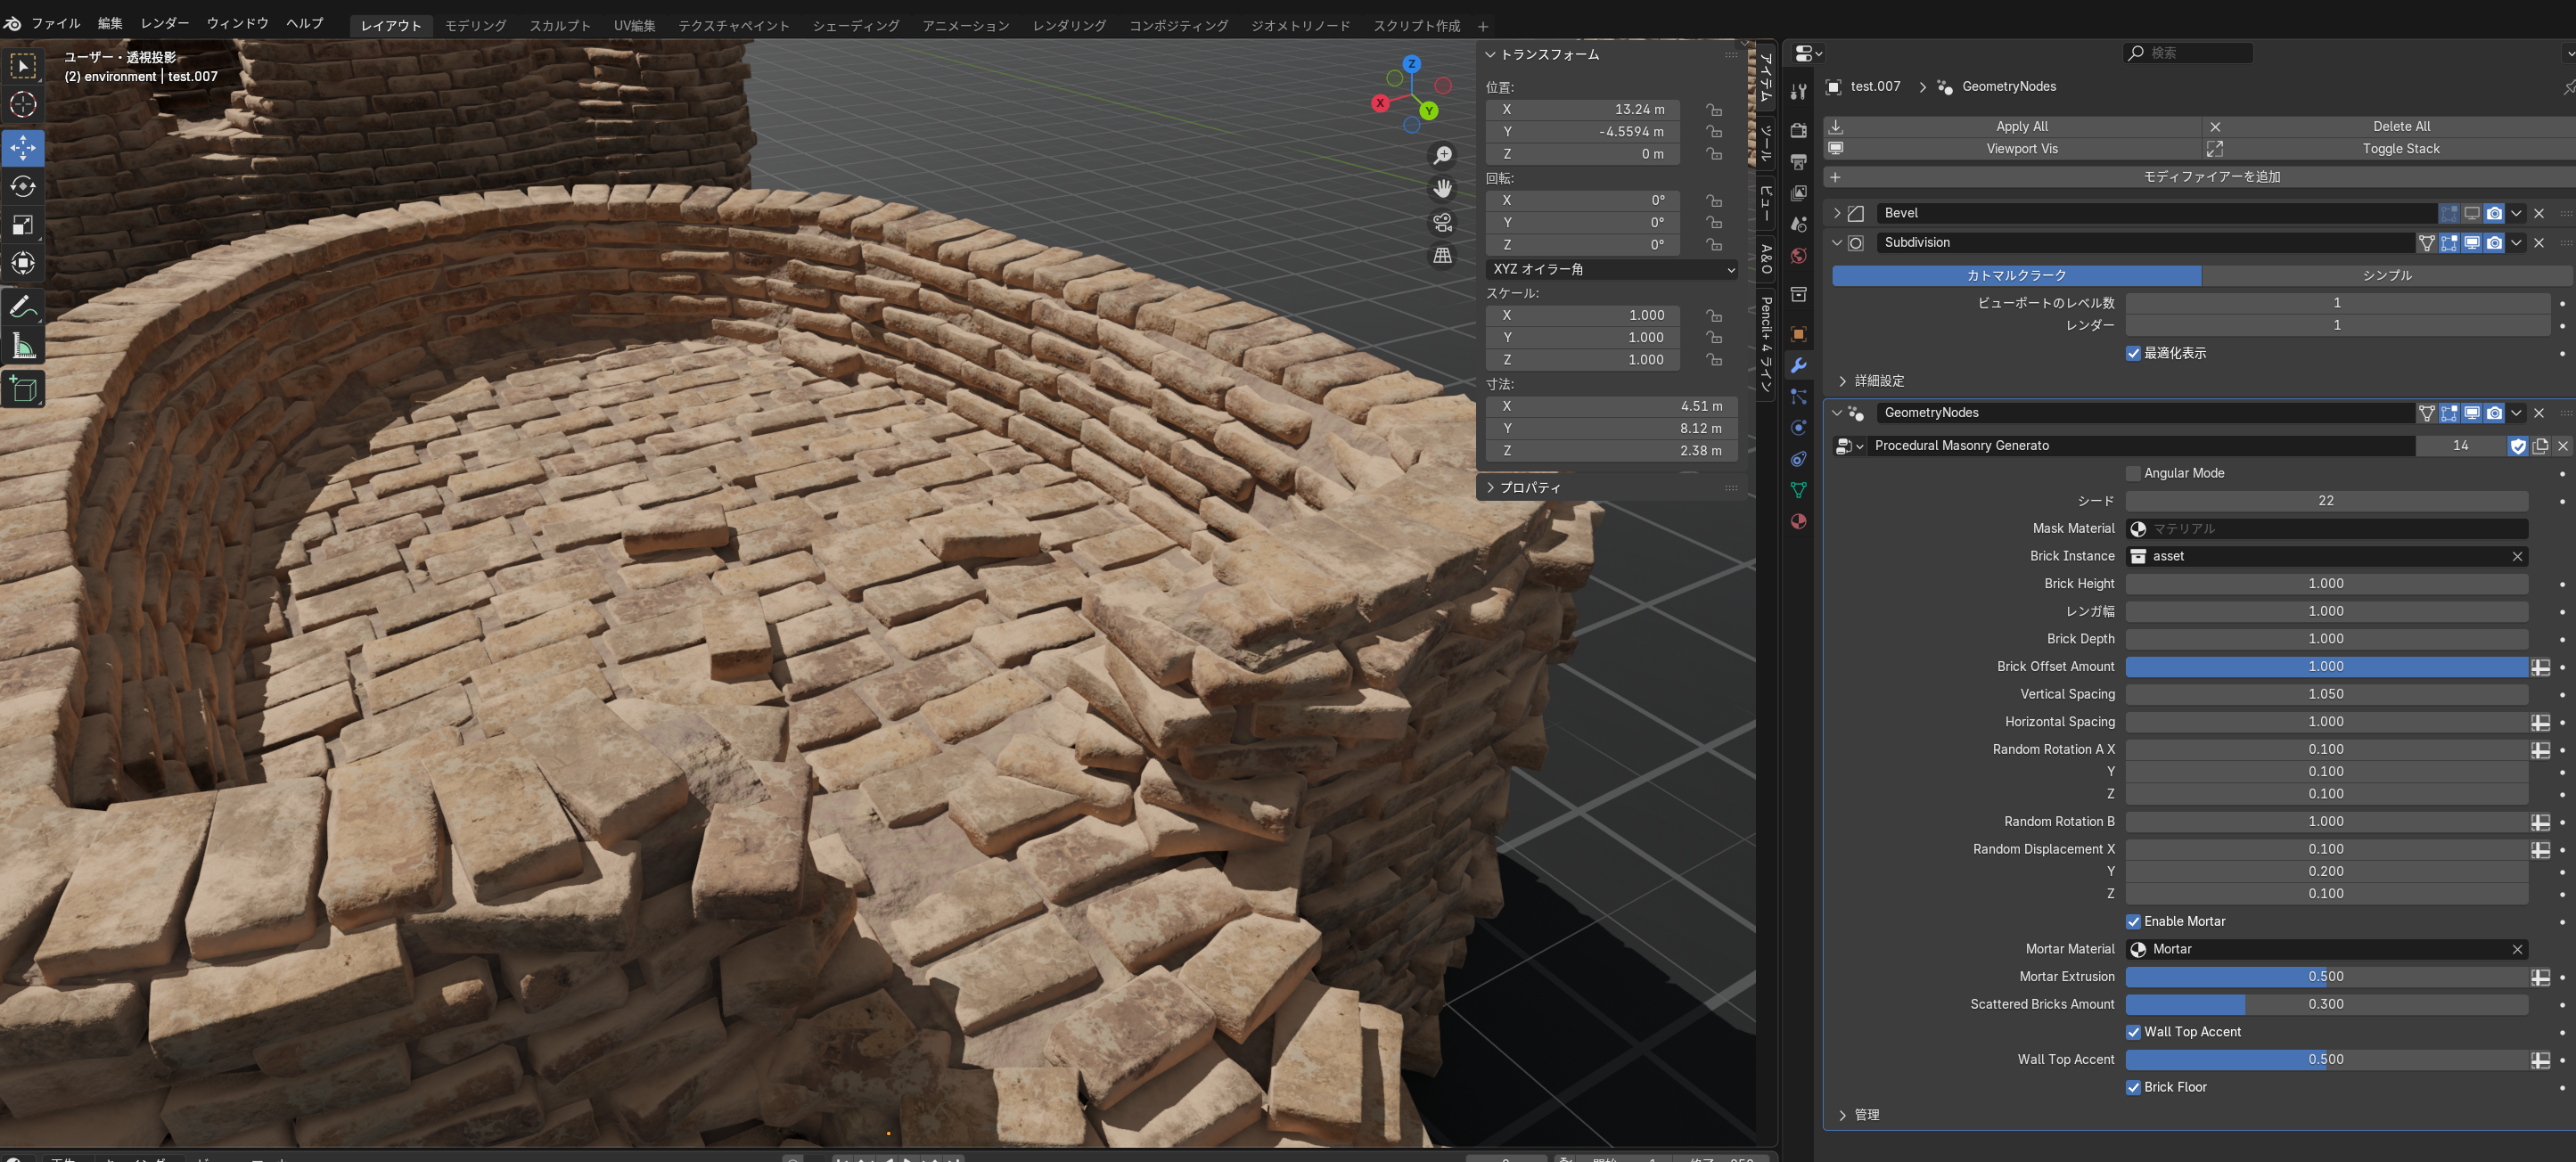The width and height of the screenshot is (2576, 1162).
Task: Switch to the シェーディング workspace tab
Action: [855, 25]
